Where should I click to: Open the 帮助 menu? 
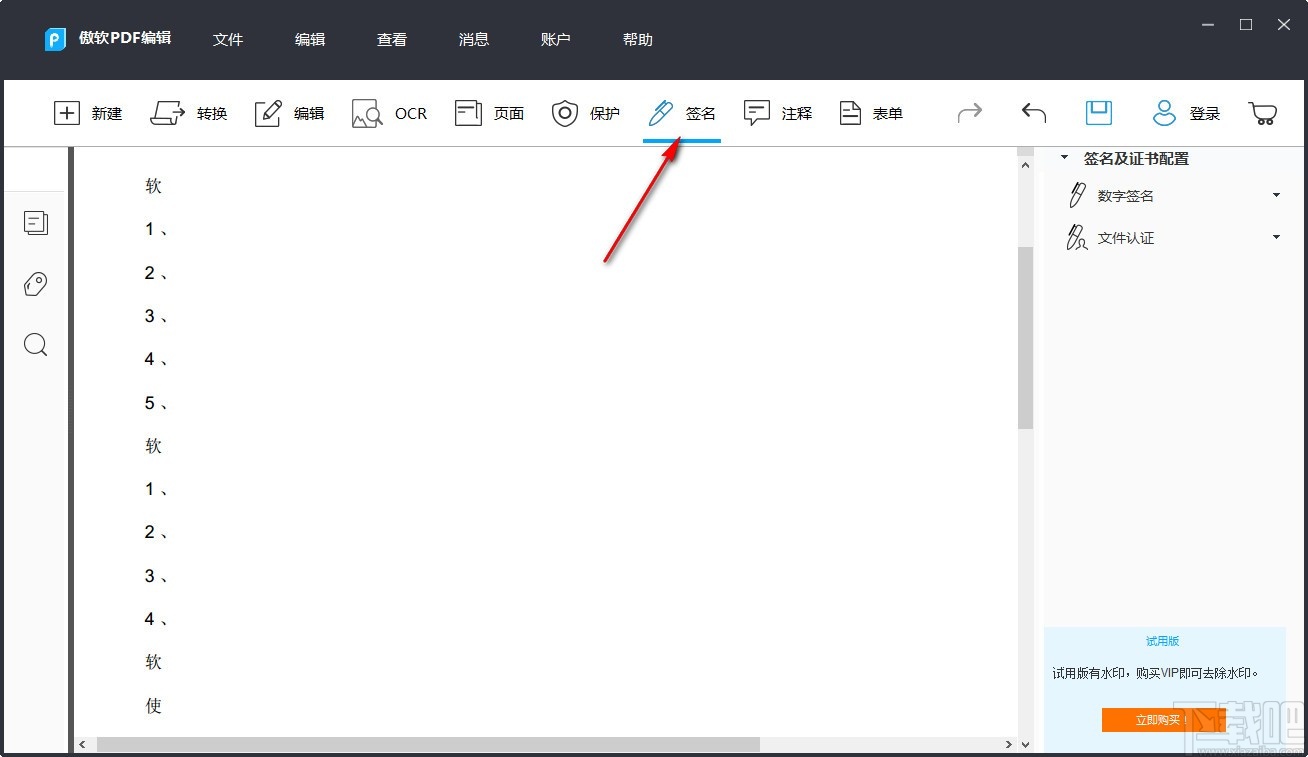point(637,40)
